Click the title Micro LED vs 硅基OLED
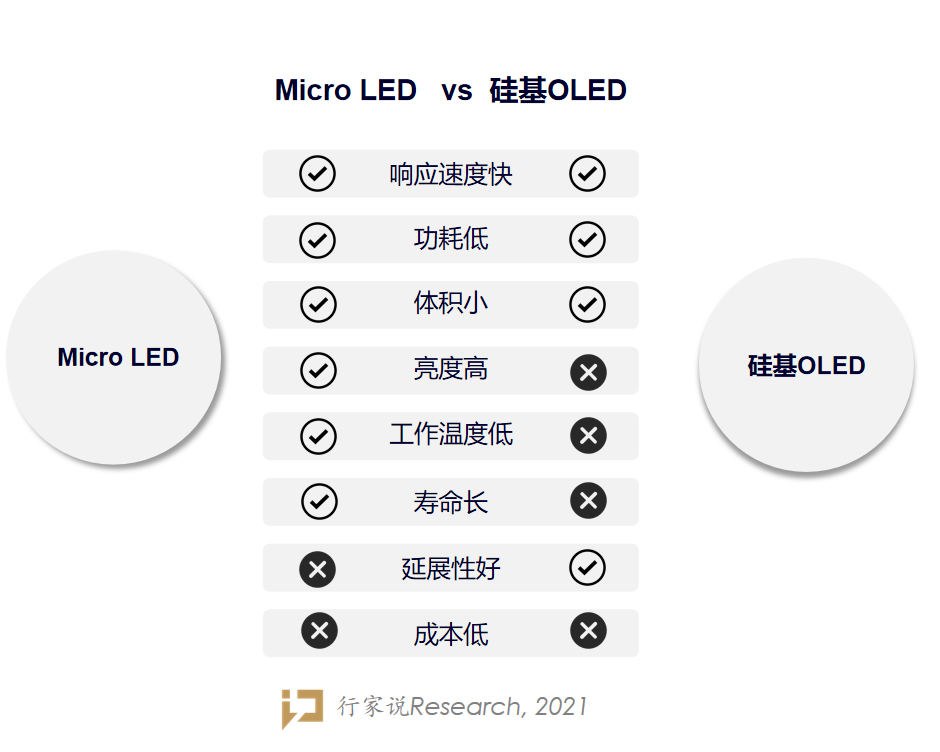This screenshot has width=940, height=752. (450, 90)
